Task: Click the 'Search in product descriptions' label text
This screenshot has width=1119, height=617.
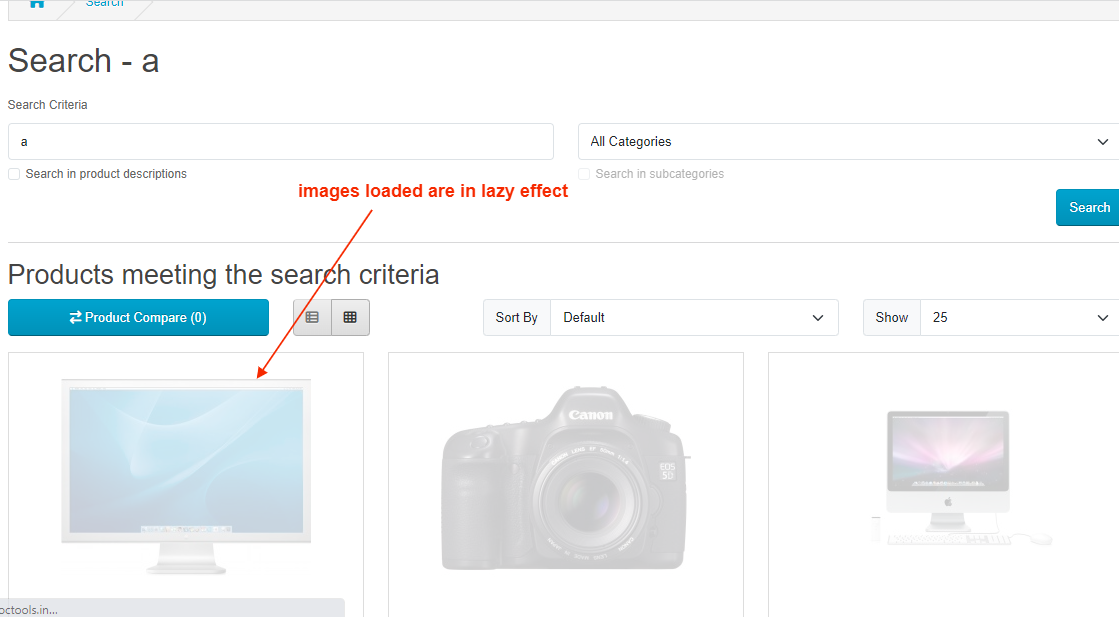Action: 106,174
